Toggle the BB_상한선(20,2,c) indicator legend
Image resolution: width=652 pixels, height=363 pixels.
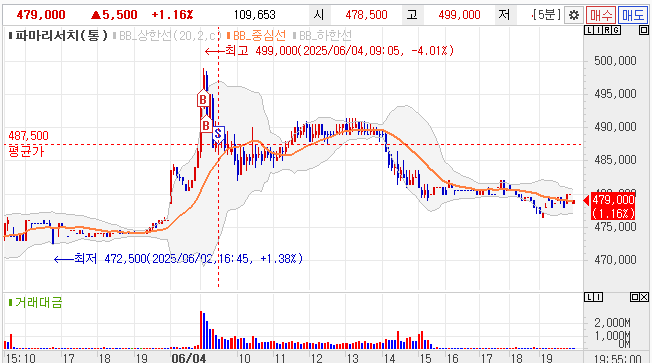coord(165,36)
